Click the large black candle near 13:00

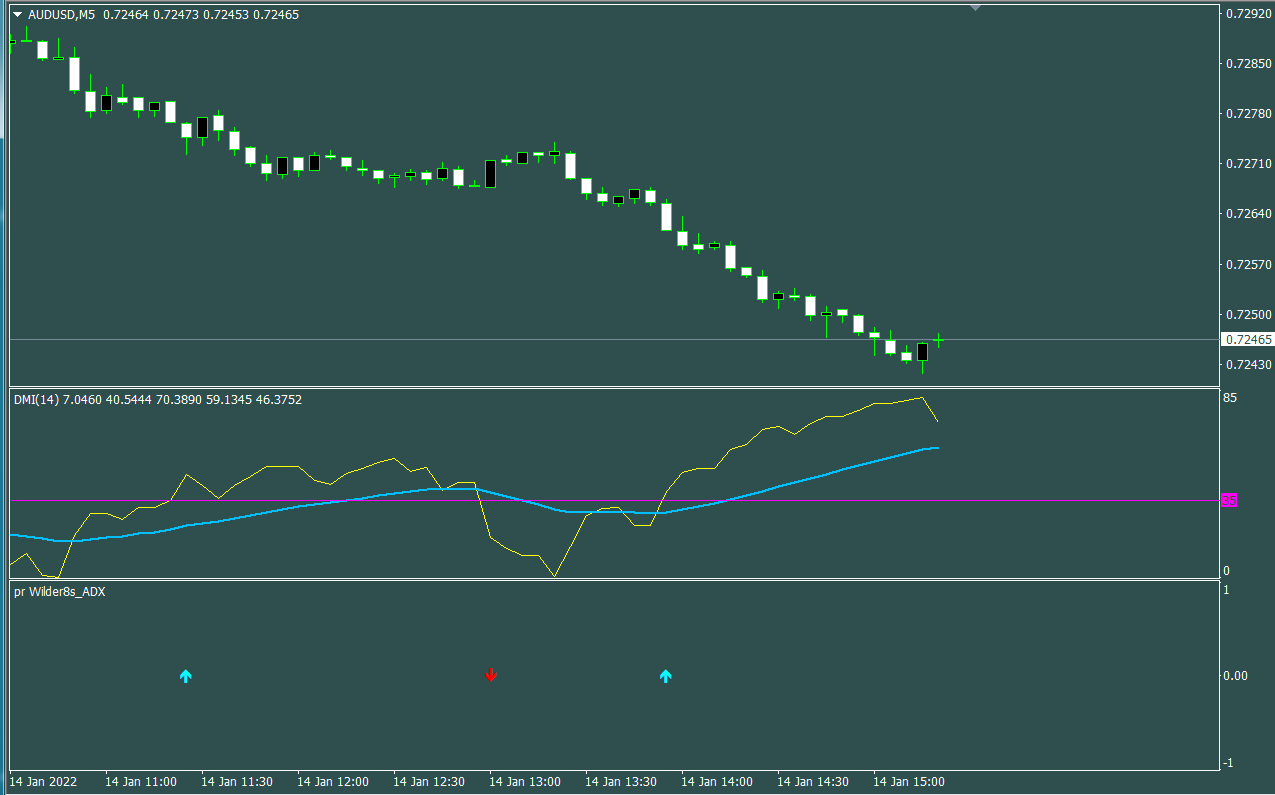pos(491,174)
